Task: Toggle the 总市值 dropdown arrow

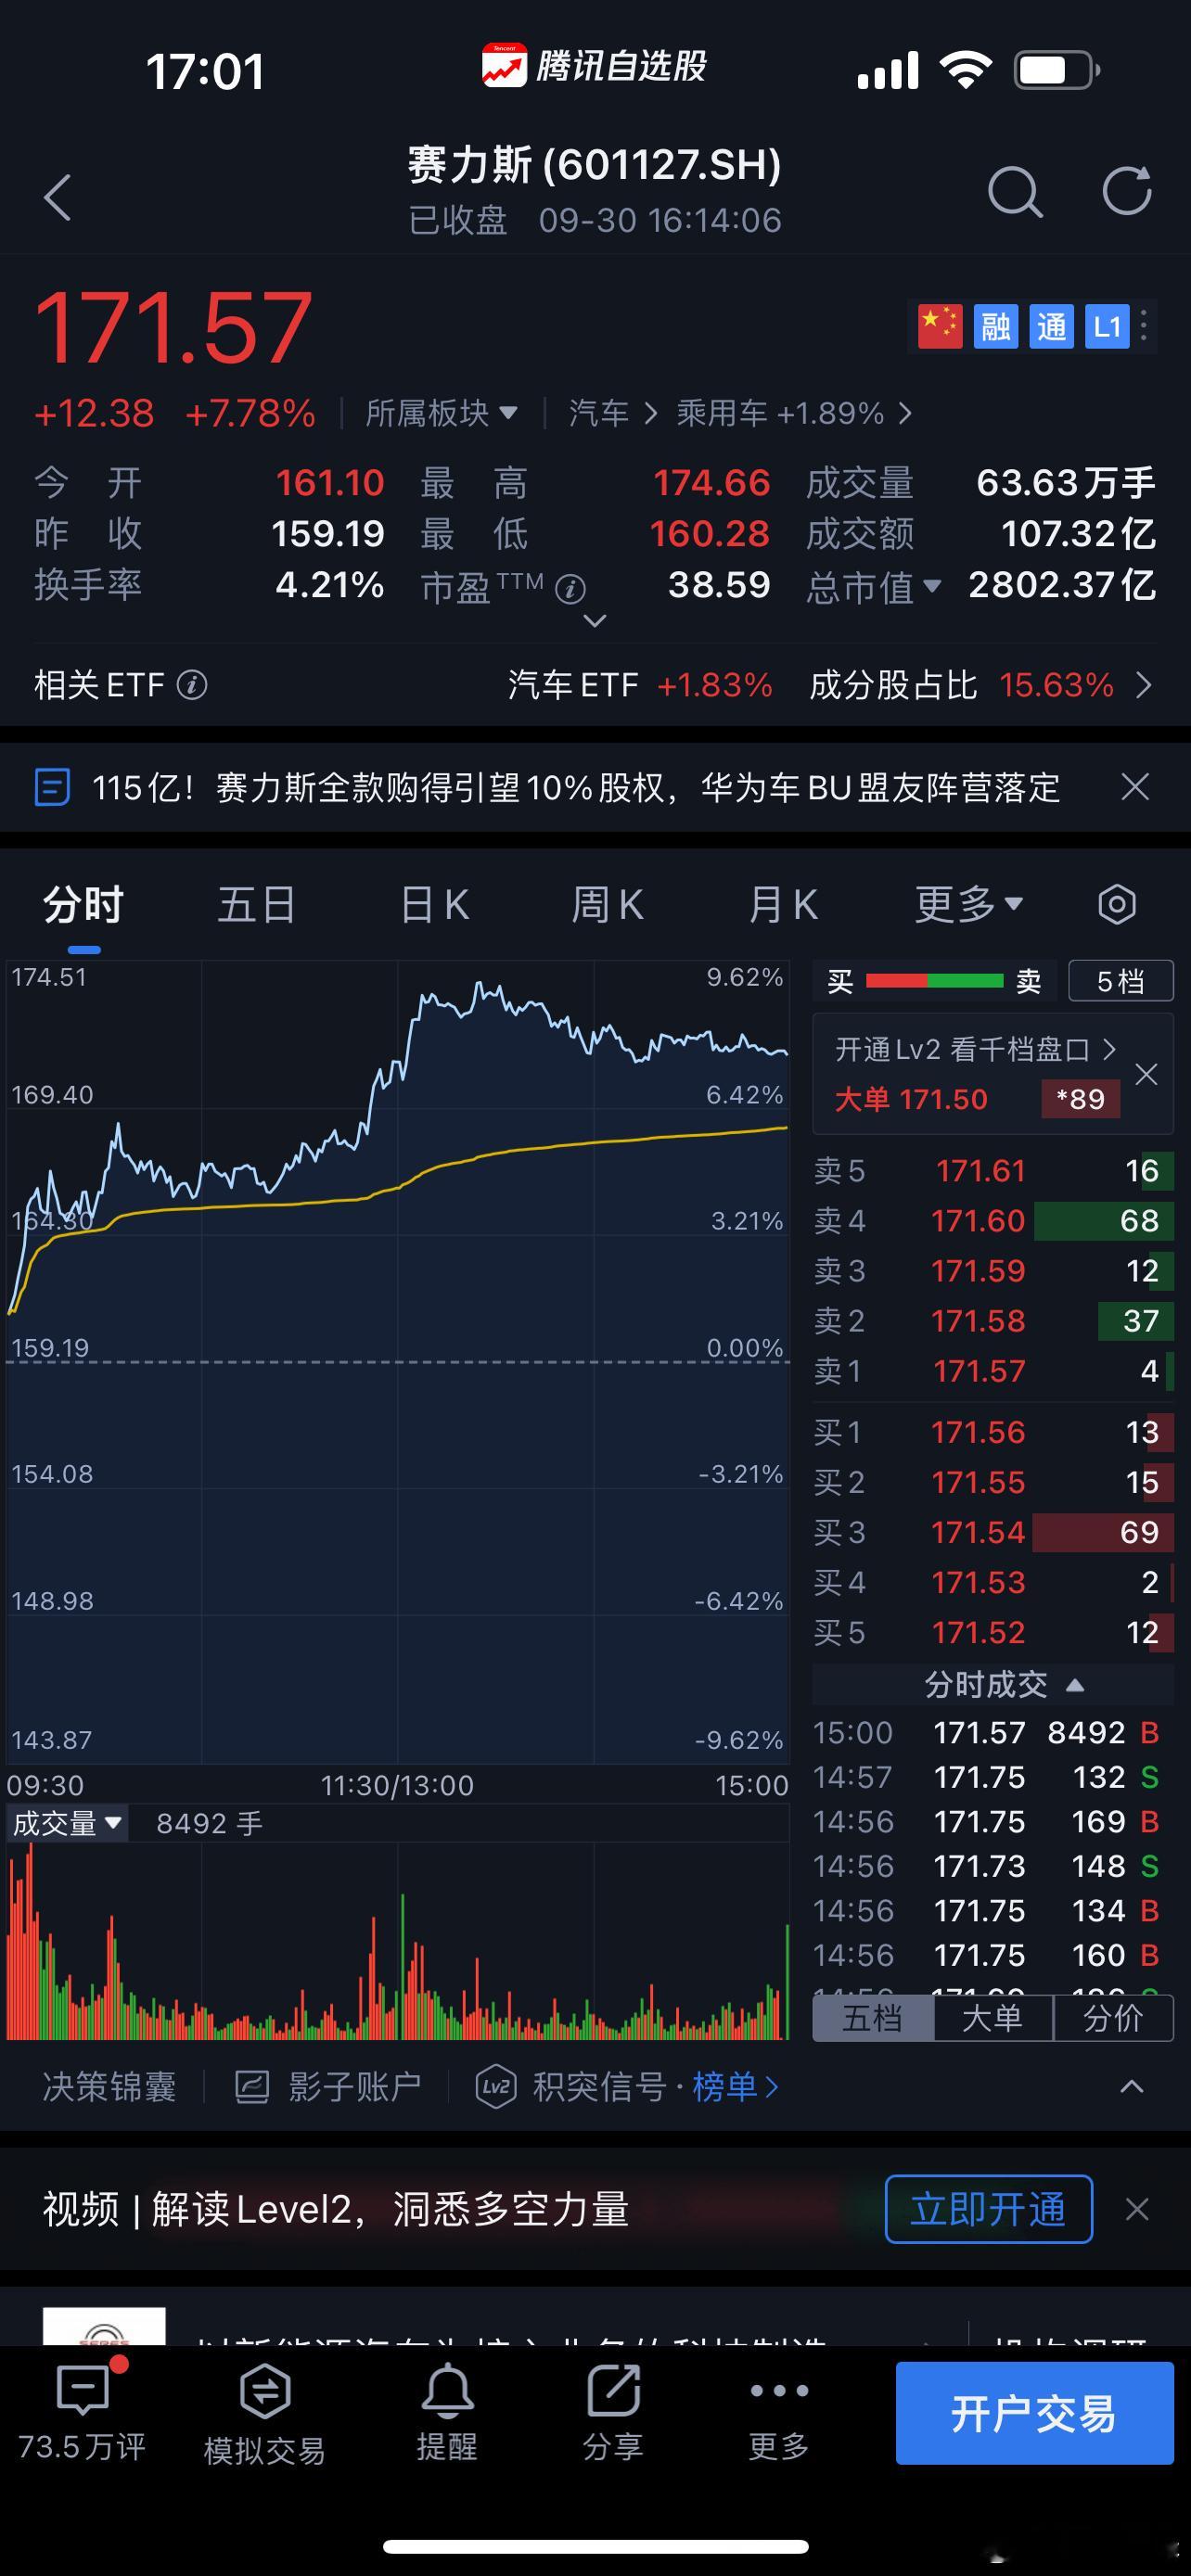Action: (x=932, y=586)
